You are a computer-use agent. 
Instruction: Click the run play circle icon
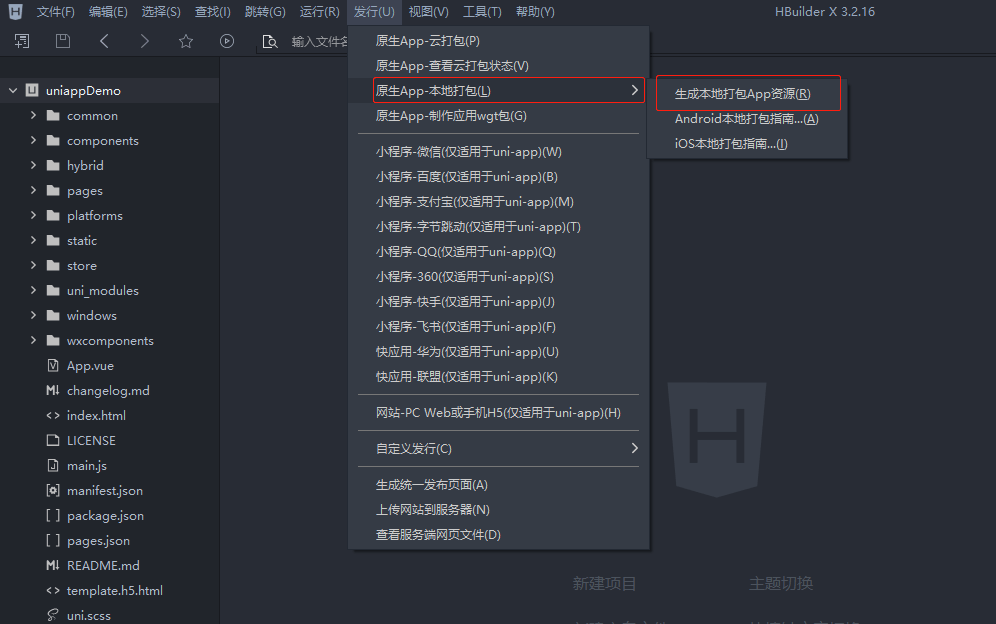[227, 41]
